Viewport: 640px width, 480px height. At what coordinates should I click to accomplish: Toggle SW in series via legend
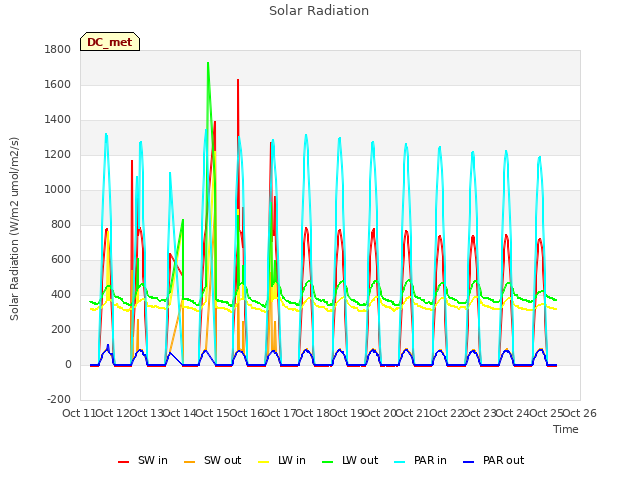point(143,460)
